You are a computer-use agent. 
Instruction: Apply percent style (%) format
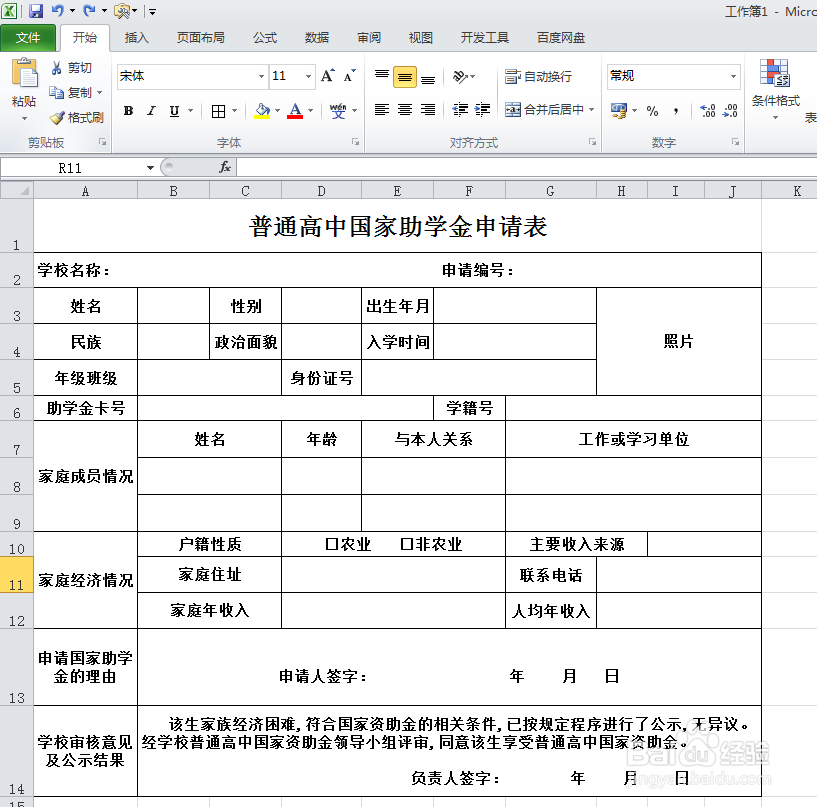[652, 110]
